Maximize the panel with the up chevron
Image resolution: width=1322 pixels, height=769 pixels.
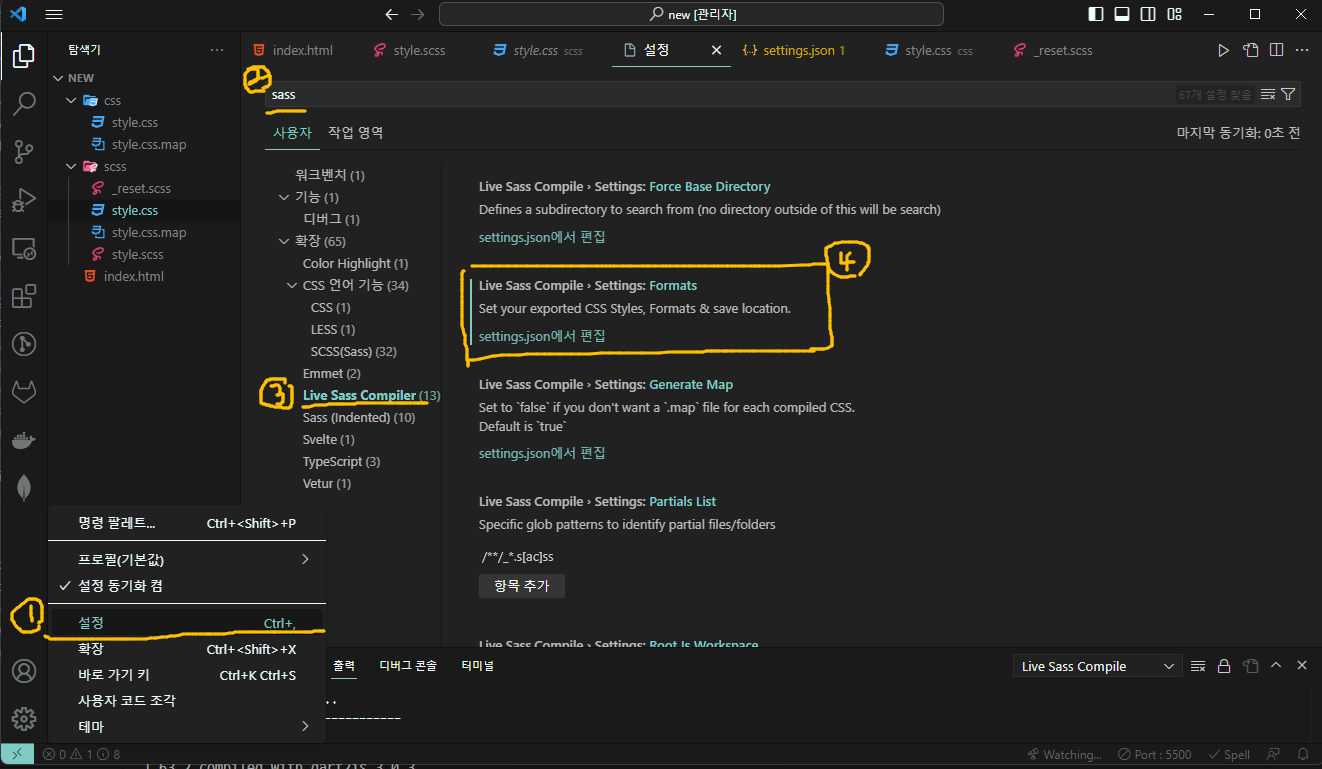pos(1276,666)
